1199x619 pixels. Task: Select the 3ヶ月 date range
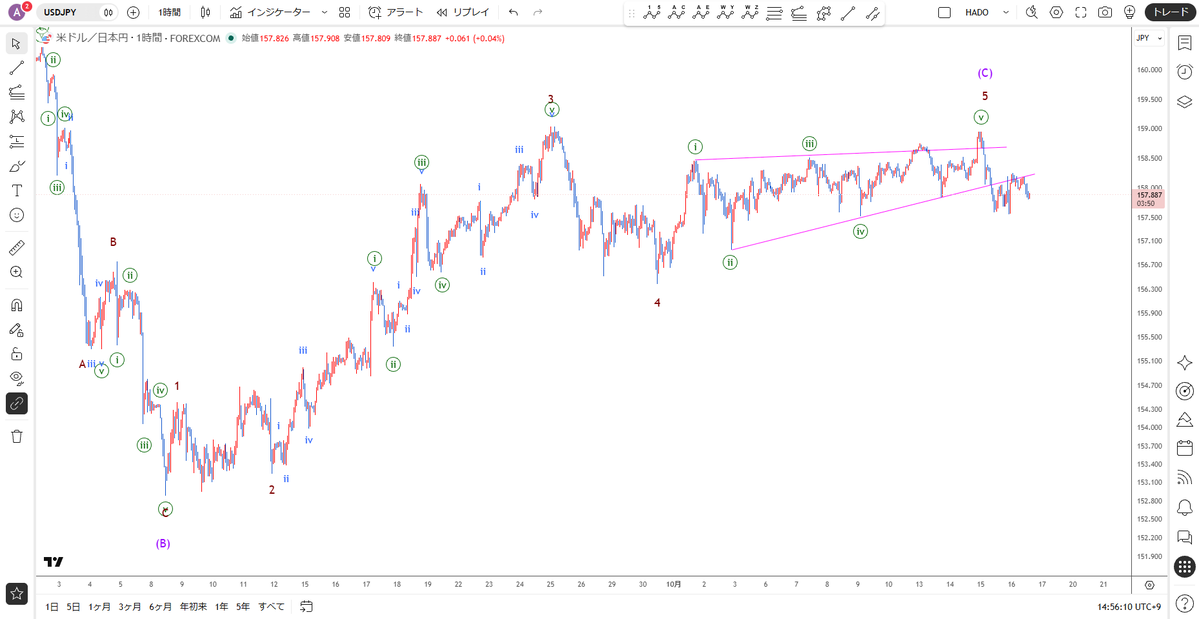point(130,607)
